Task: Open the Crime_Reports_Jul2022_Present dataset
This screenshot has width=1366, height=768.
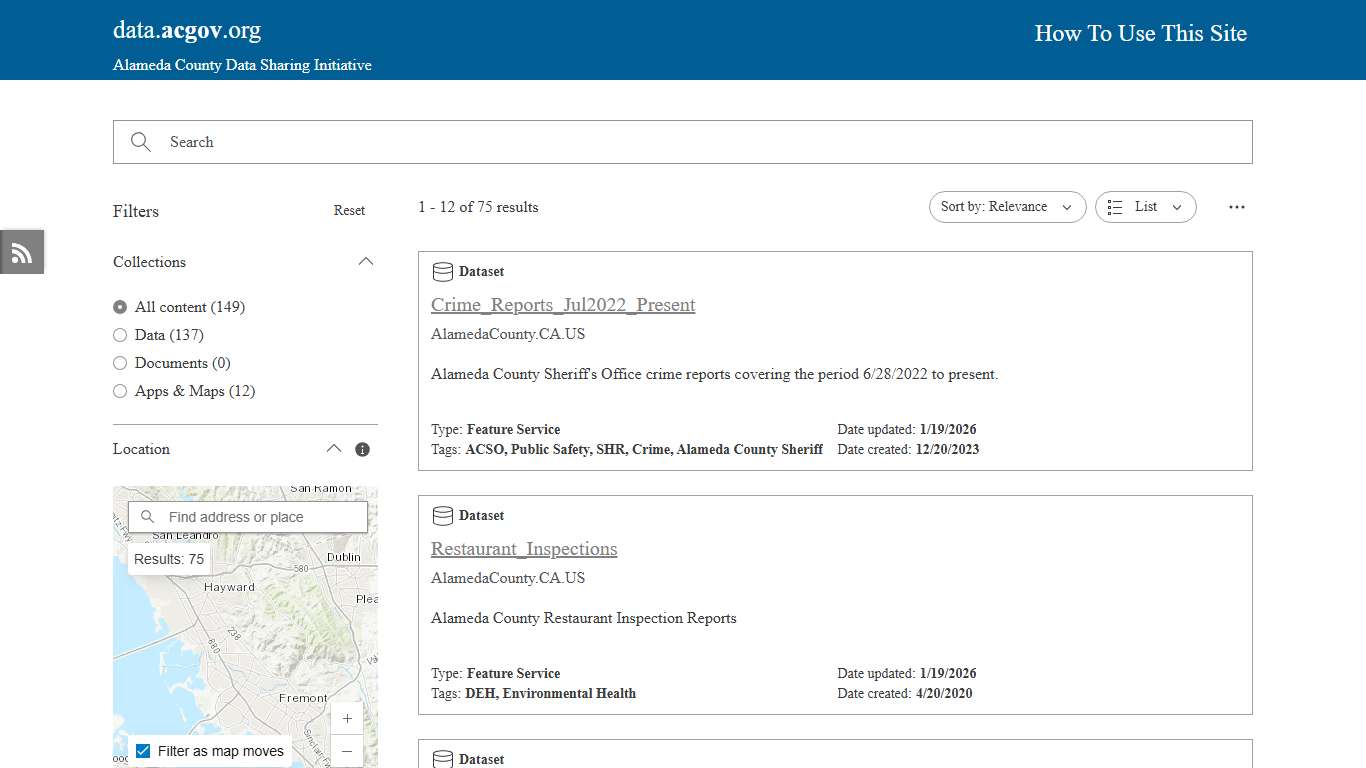Action: (563, 305)
